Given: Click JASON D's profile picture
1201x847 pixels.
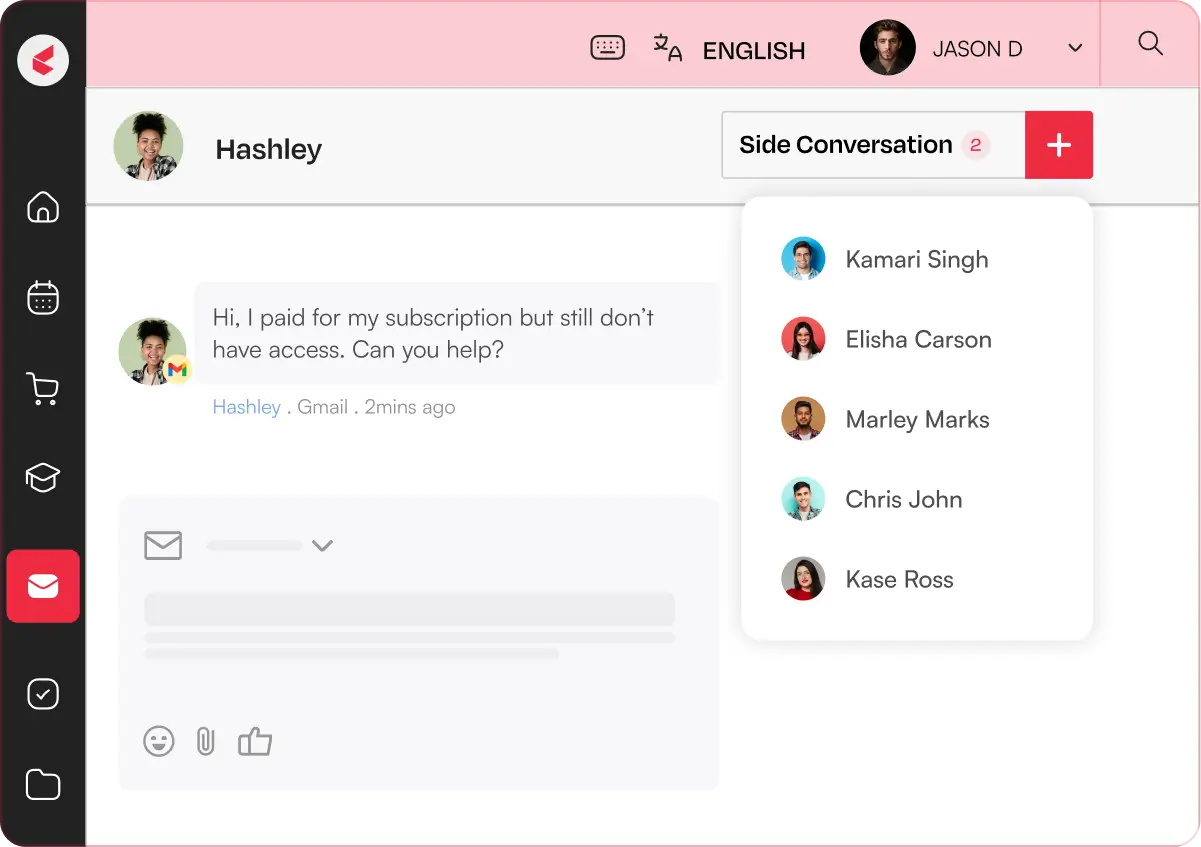Looking at the screenshot, I should (x=888, y=48).
